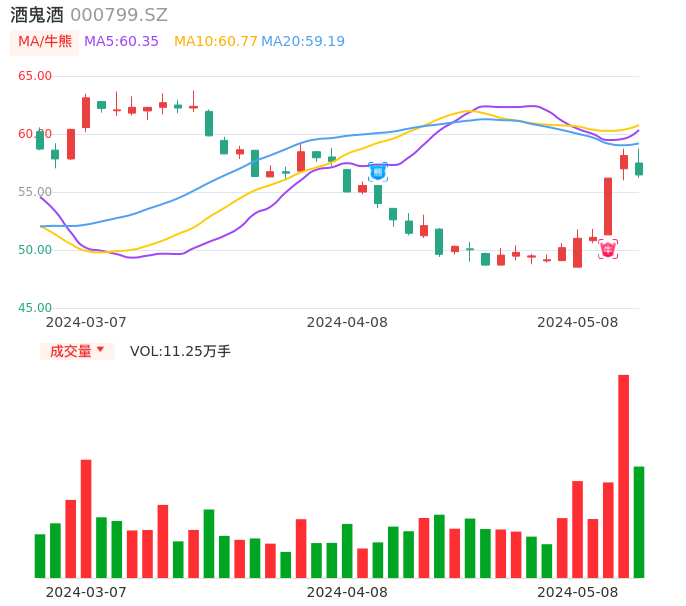Screen dimensions: 686x606
Task: Click the 65.00 price axis label
Action: tap(35, 76)
